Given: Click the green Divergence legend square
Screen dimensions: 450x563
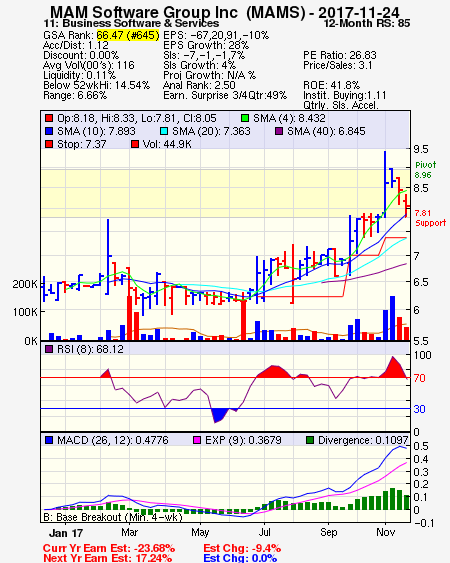Looking at the screenshot, I should tap(310, 440).
